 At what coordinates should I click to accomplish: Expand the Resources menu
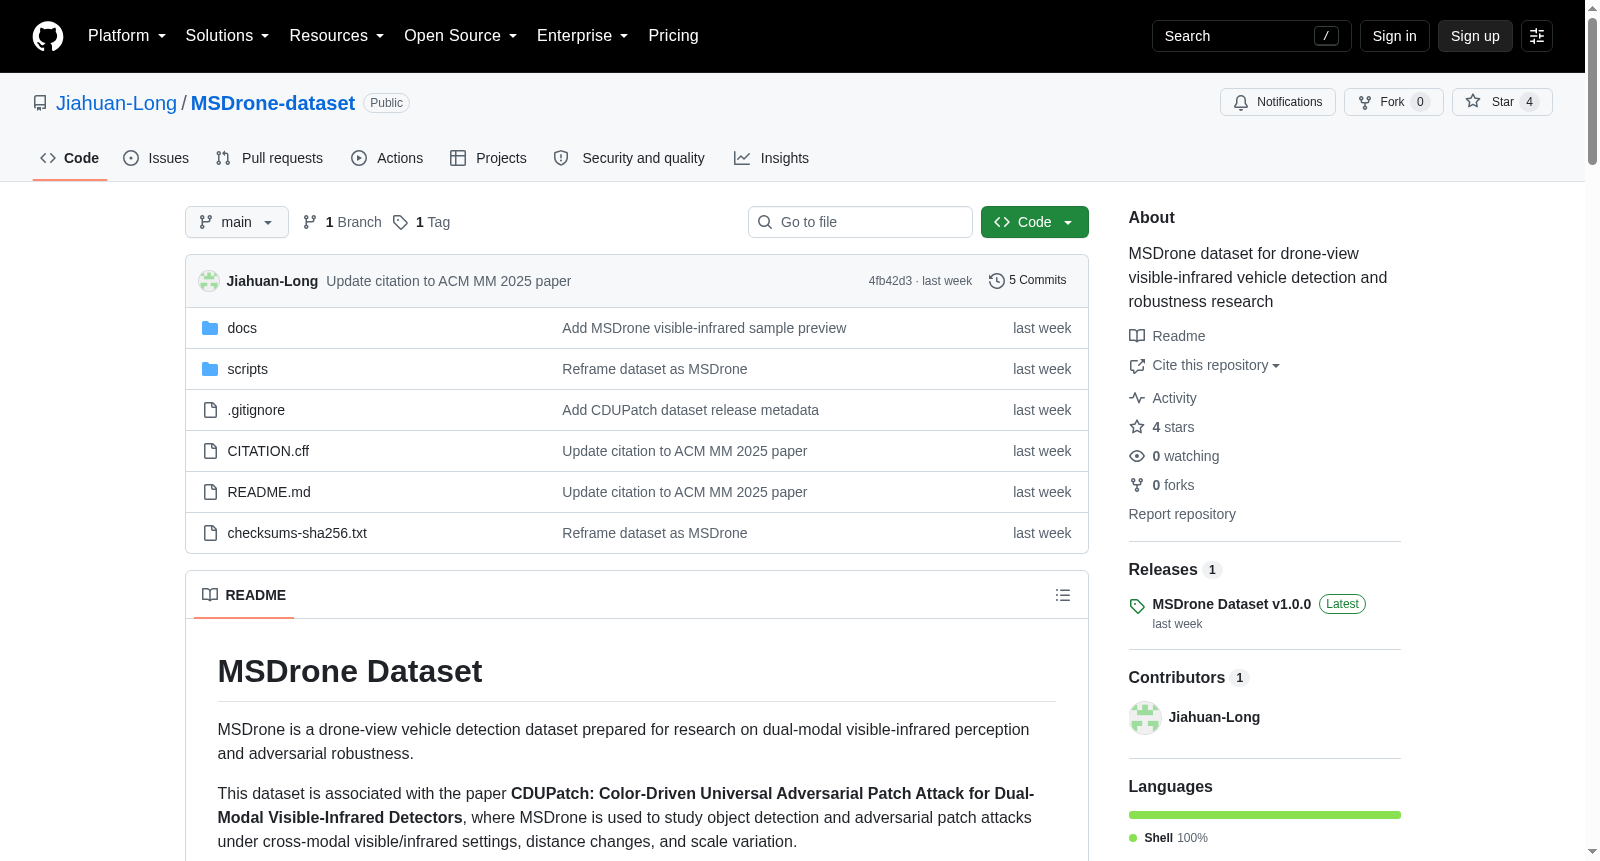[x=337, y=36]
